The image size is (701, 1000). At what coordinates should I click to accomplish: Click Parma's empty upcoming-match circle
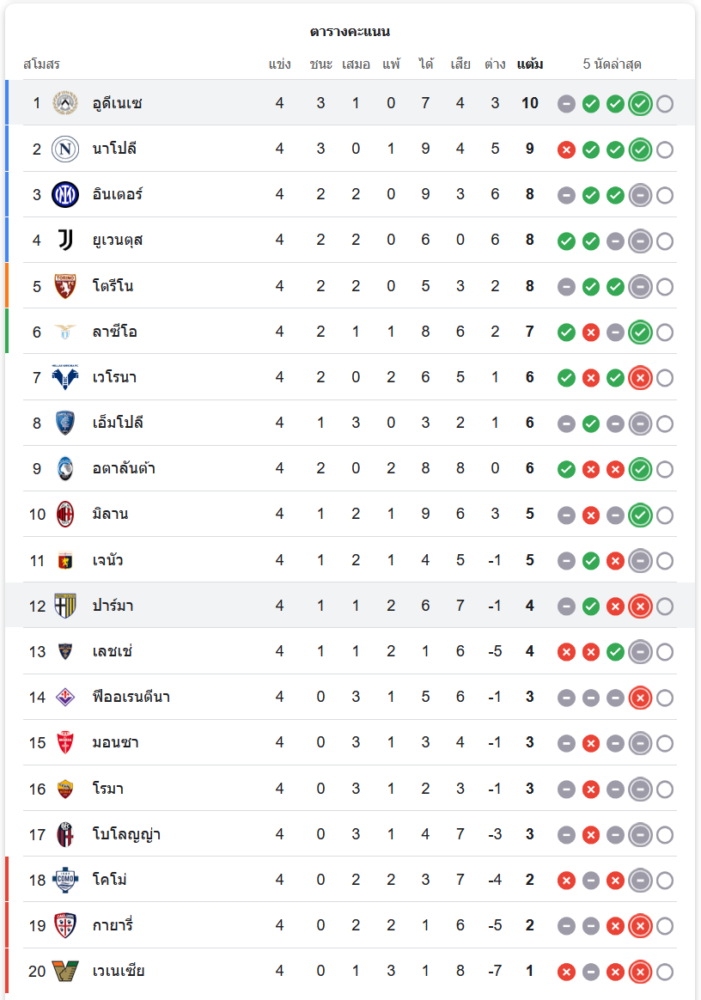click(665, 606)
